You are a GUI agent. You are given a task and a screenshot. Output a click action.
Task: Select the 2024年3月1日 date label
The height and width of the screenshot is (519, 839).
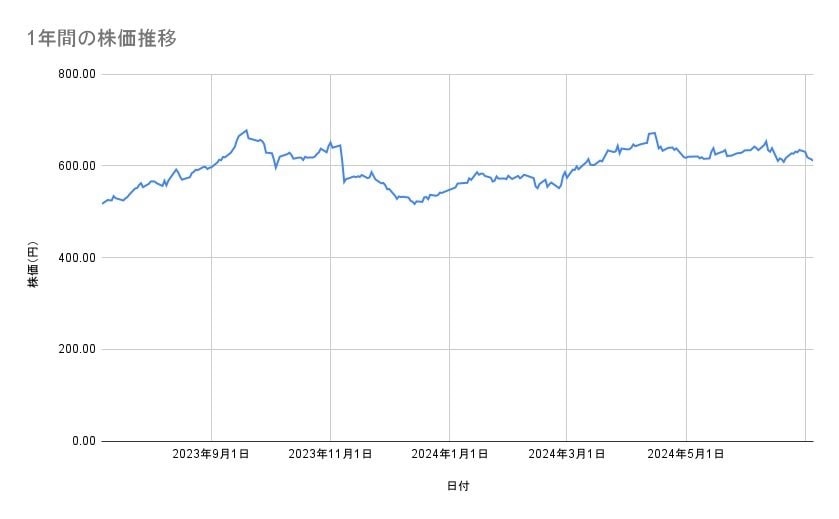pos(567,454)
